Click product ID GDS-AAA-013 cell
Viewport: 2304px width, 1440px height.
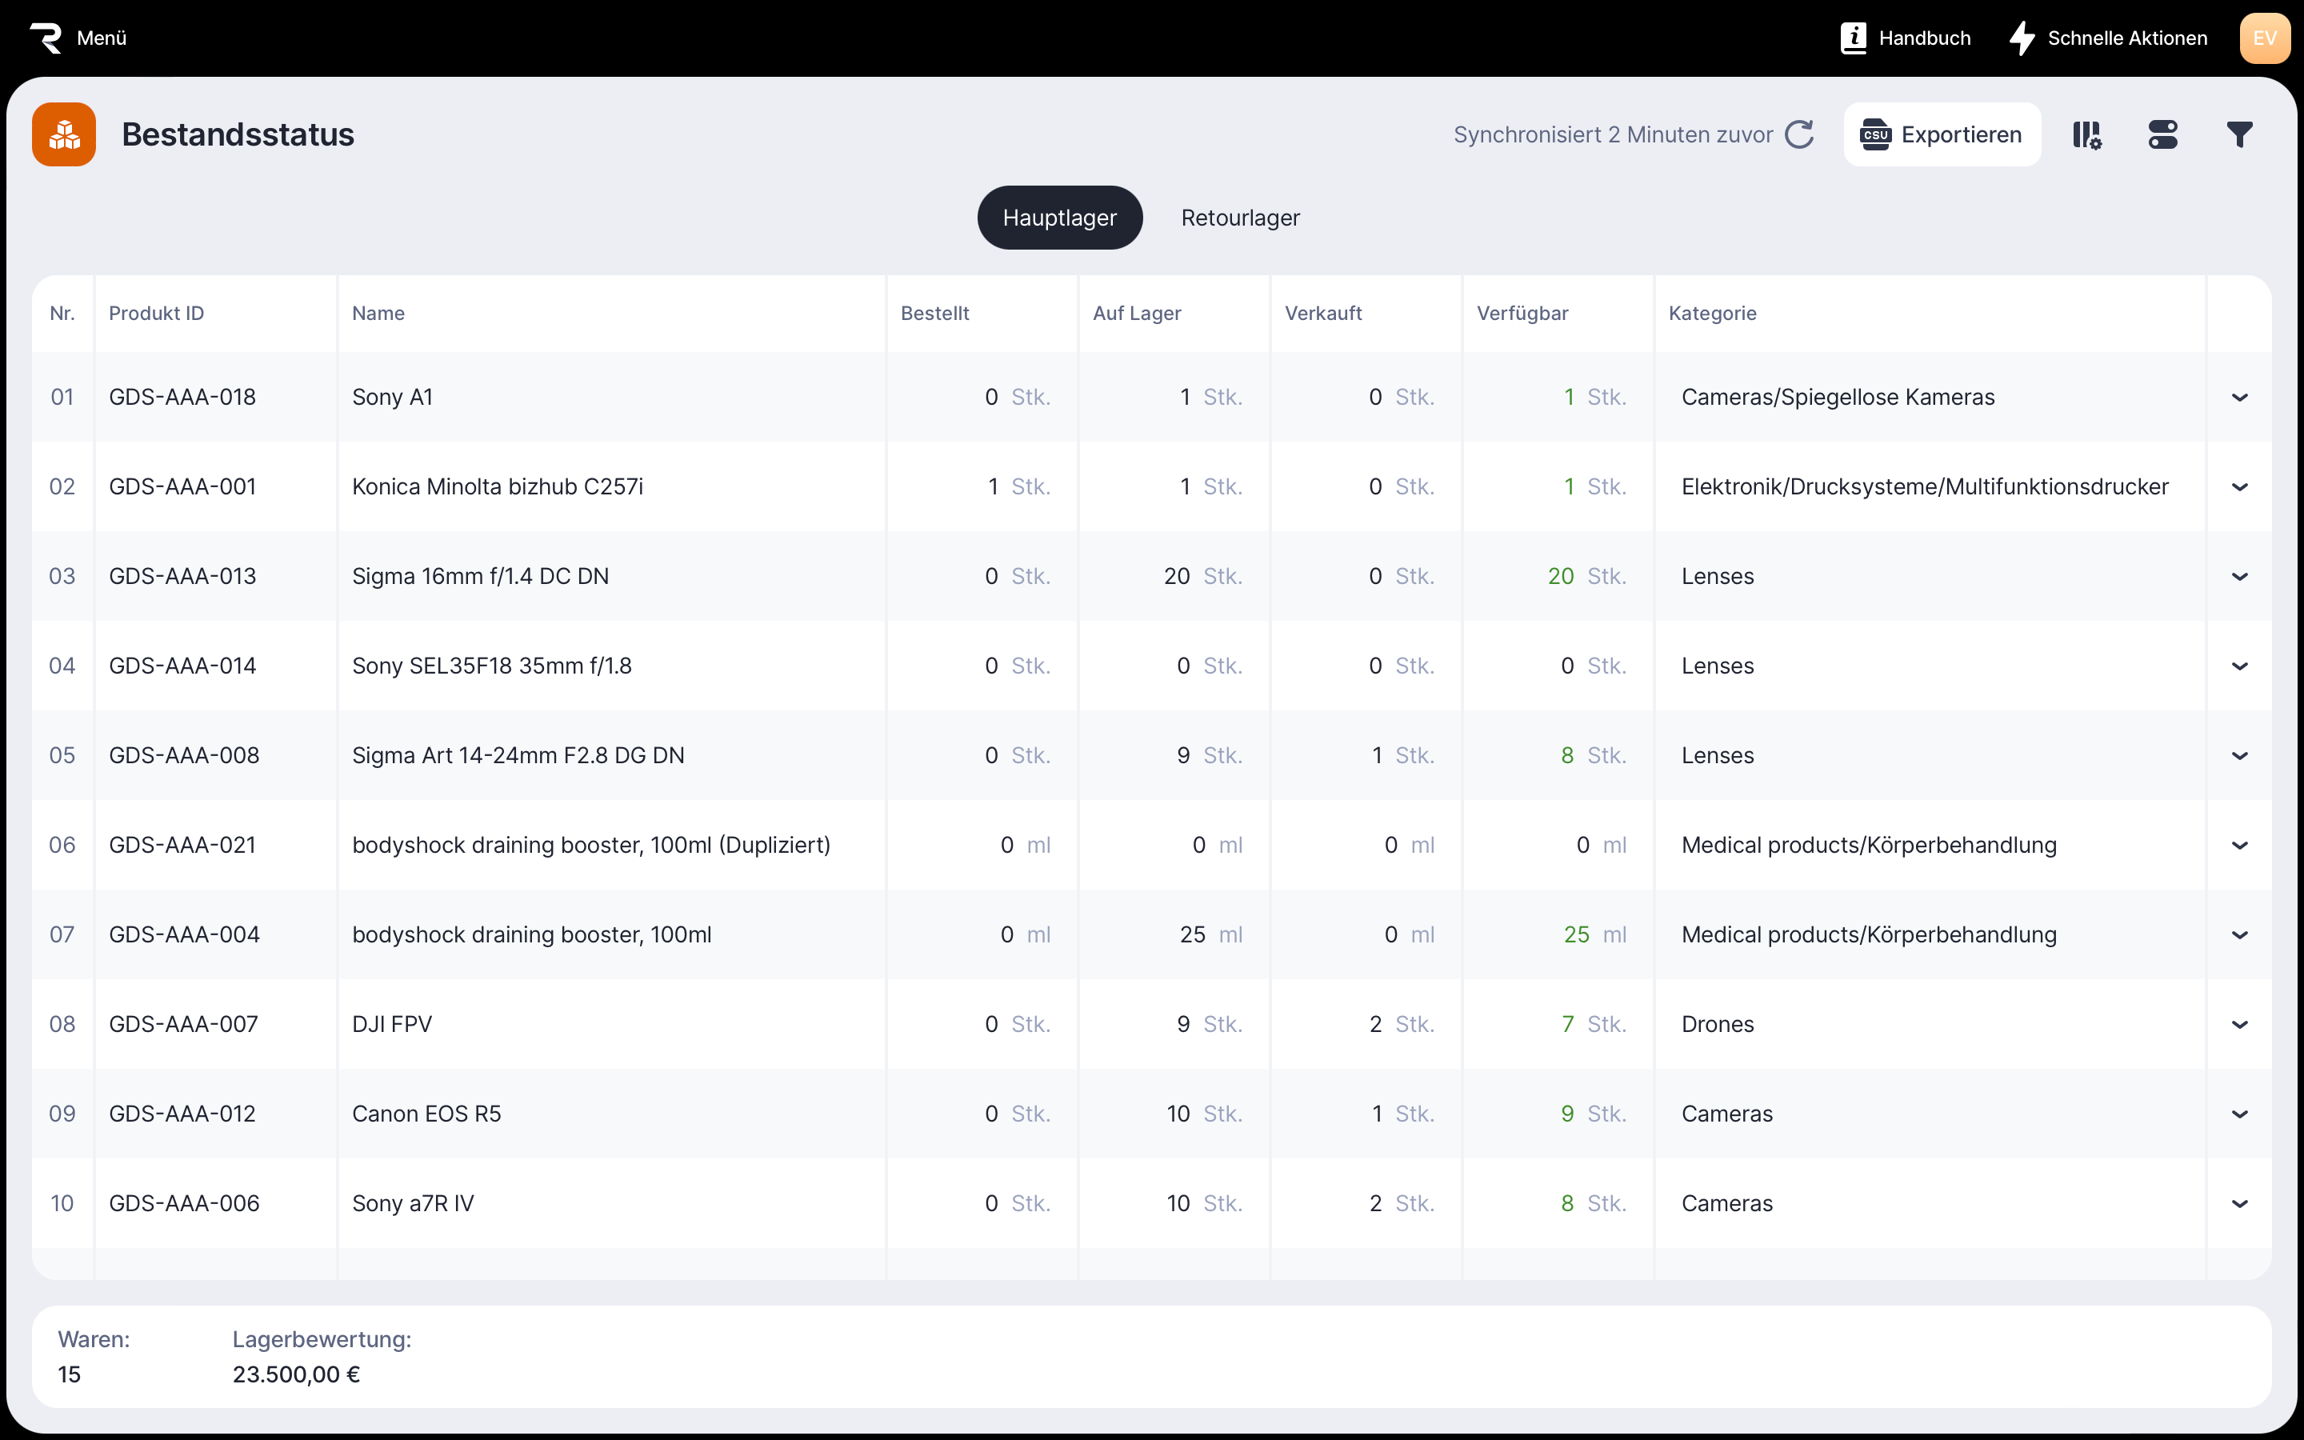click(182, 576)
